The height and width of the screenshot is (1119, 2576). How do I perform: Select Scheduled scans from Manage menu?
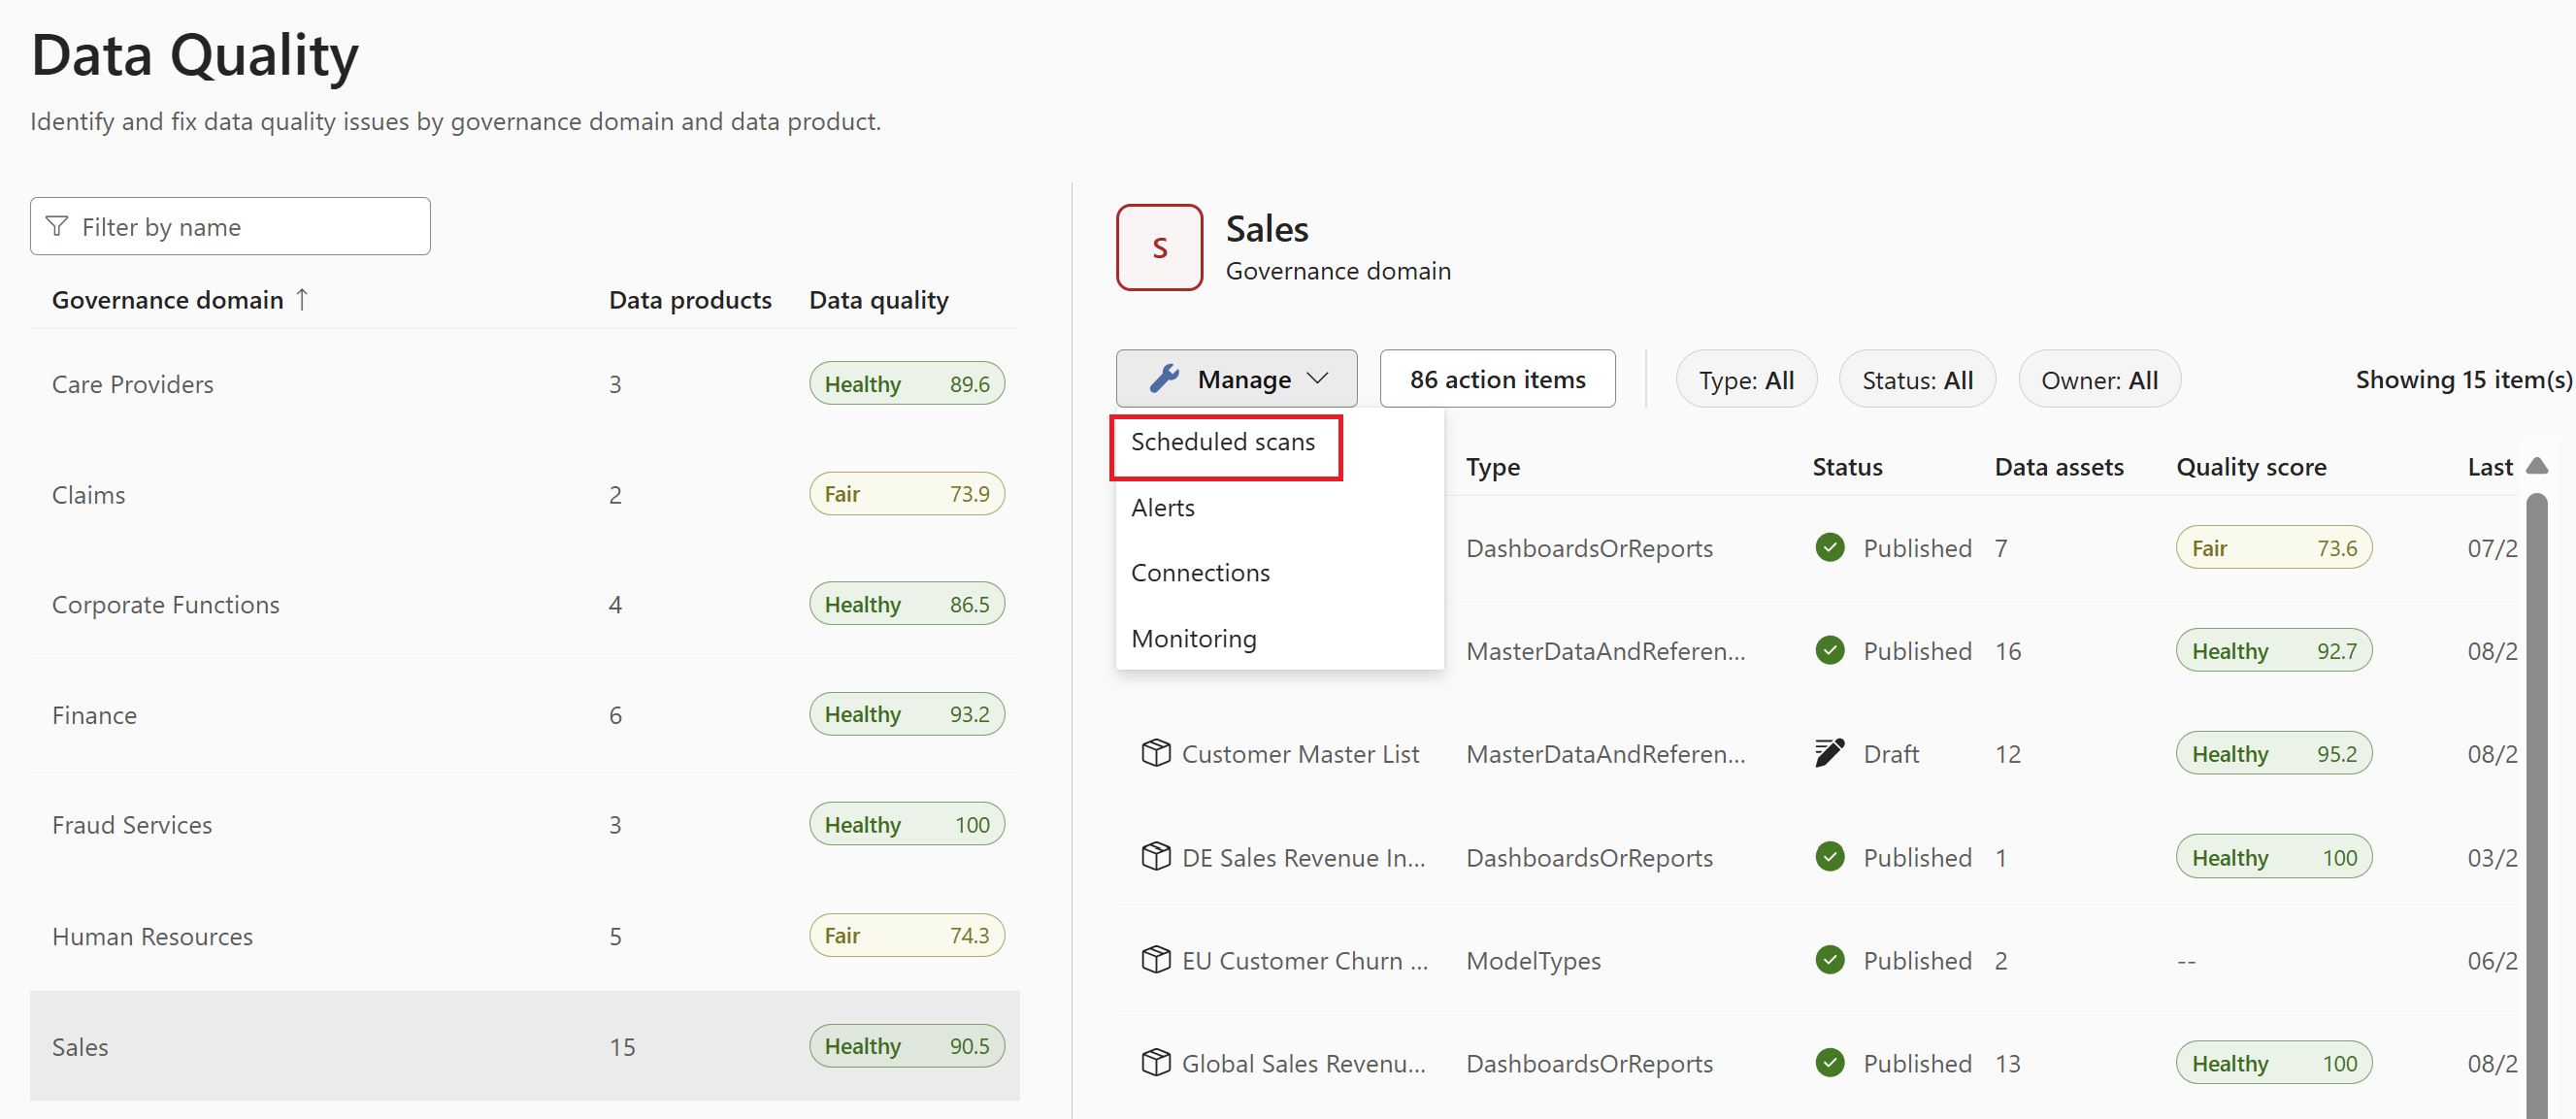tap(1224, 439)
